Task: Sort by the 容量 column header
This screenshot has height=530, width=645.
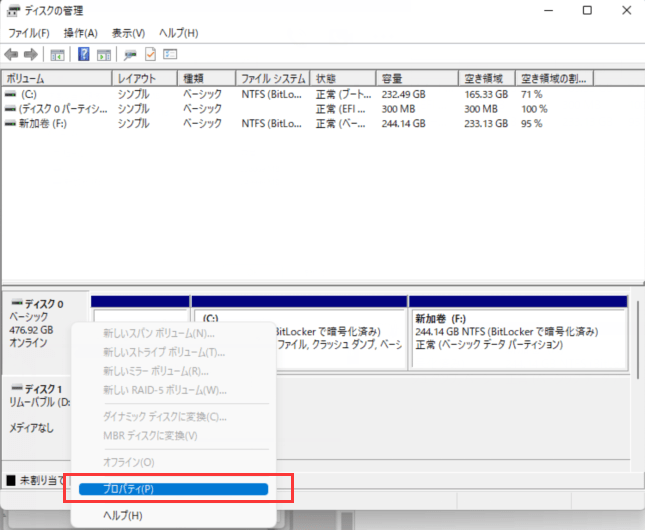Action: (x=417, y=78)
